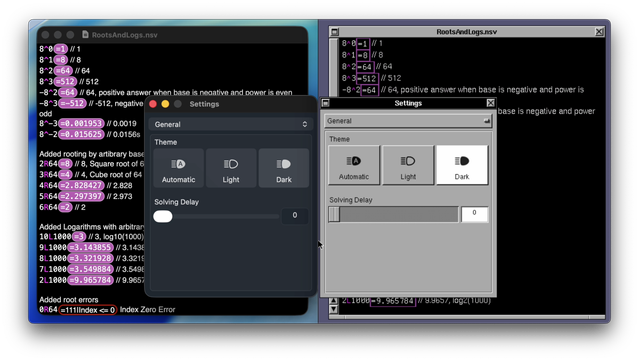
Task: Expand the General combo box in gray Settings
Action: tap(408, 121)
